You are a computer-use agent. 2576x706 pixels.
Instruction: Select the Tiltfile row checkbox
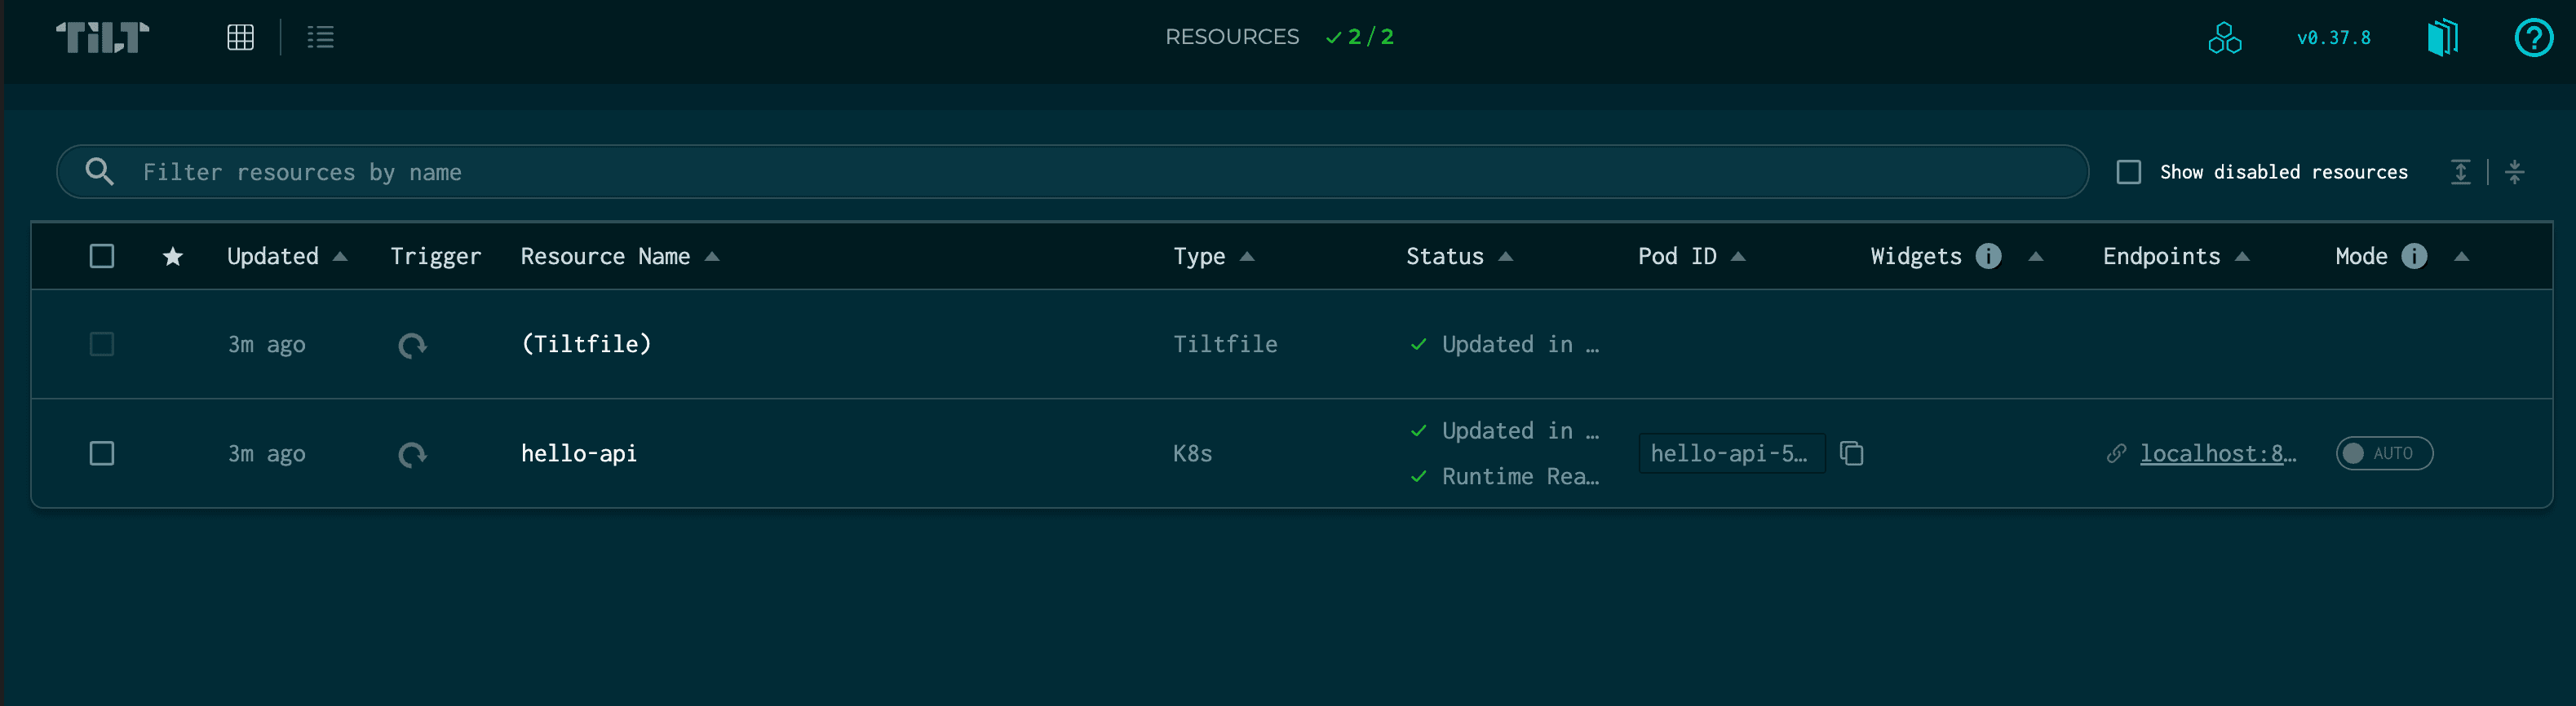pos(102,345)
